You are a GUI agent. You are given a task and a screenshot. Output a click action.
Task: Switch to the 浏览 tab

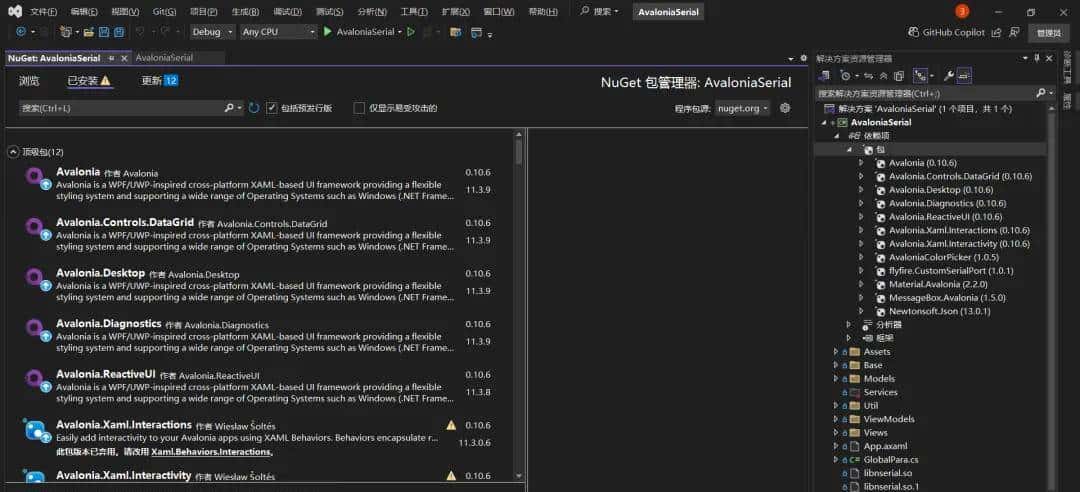[30, 81]
